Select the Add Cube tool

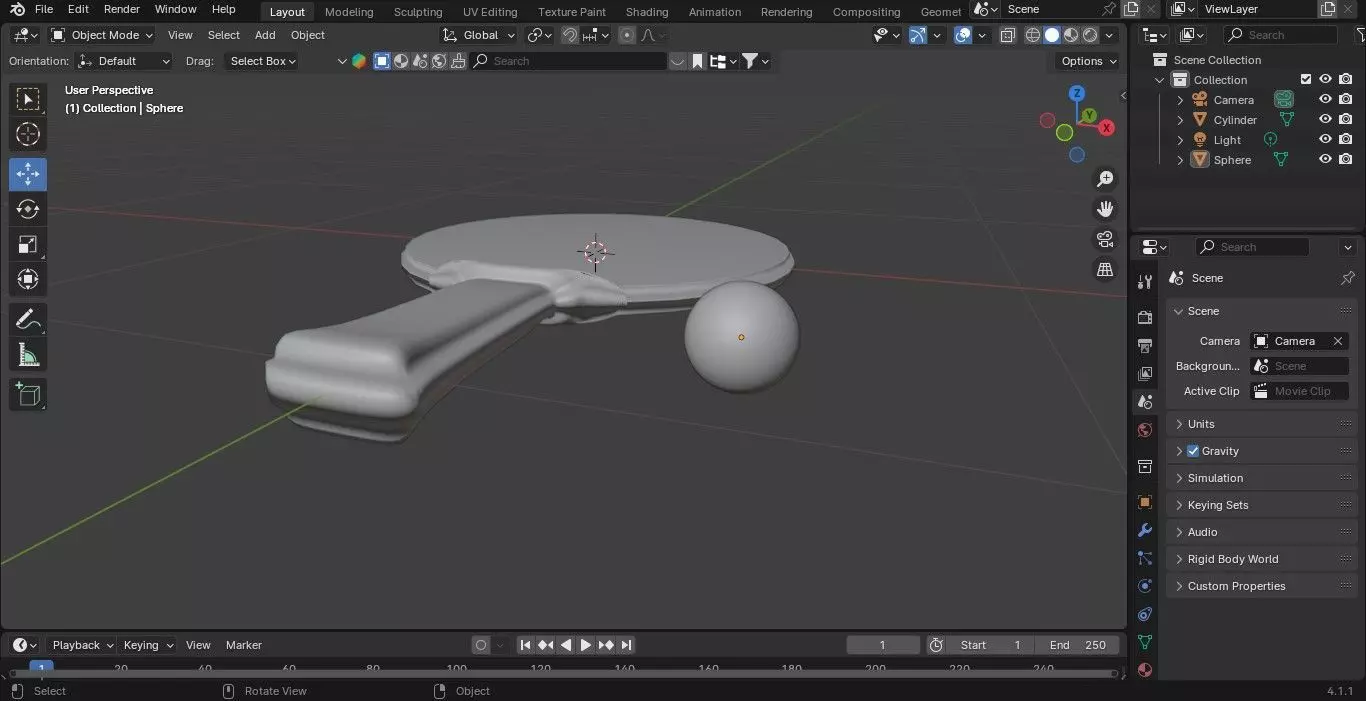point(28,394)
